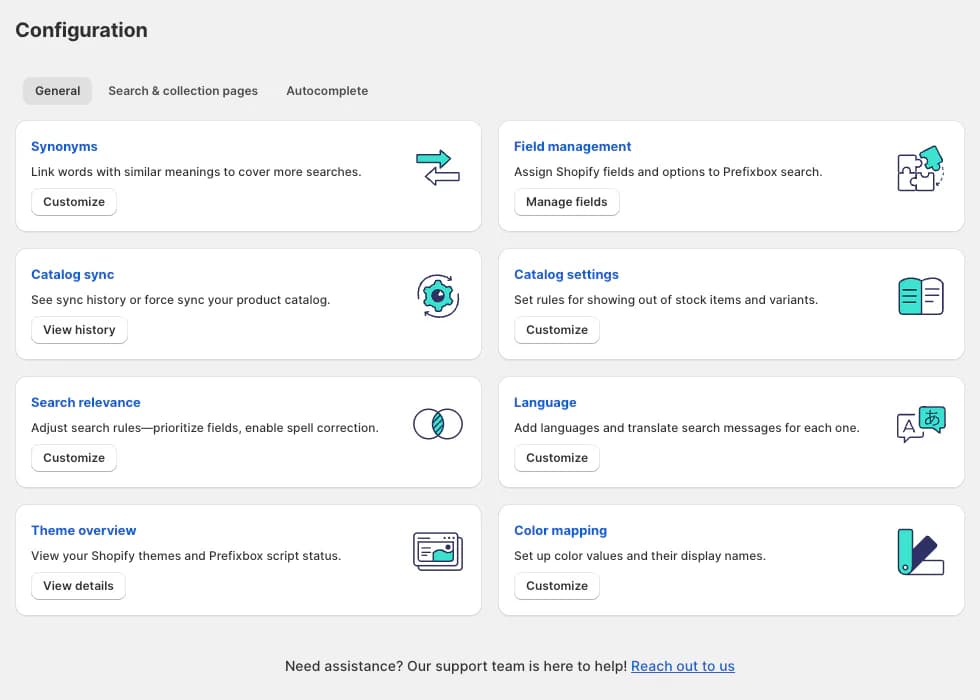Screen dimensions: 980x700
Task: Click the Manage fields button
Action: tap(566, 202)
